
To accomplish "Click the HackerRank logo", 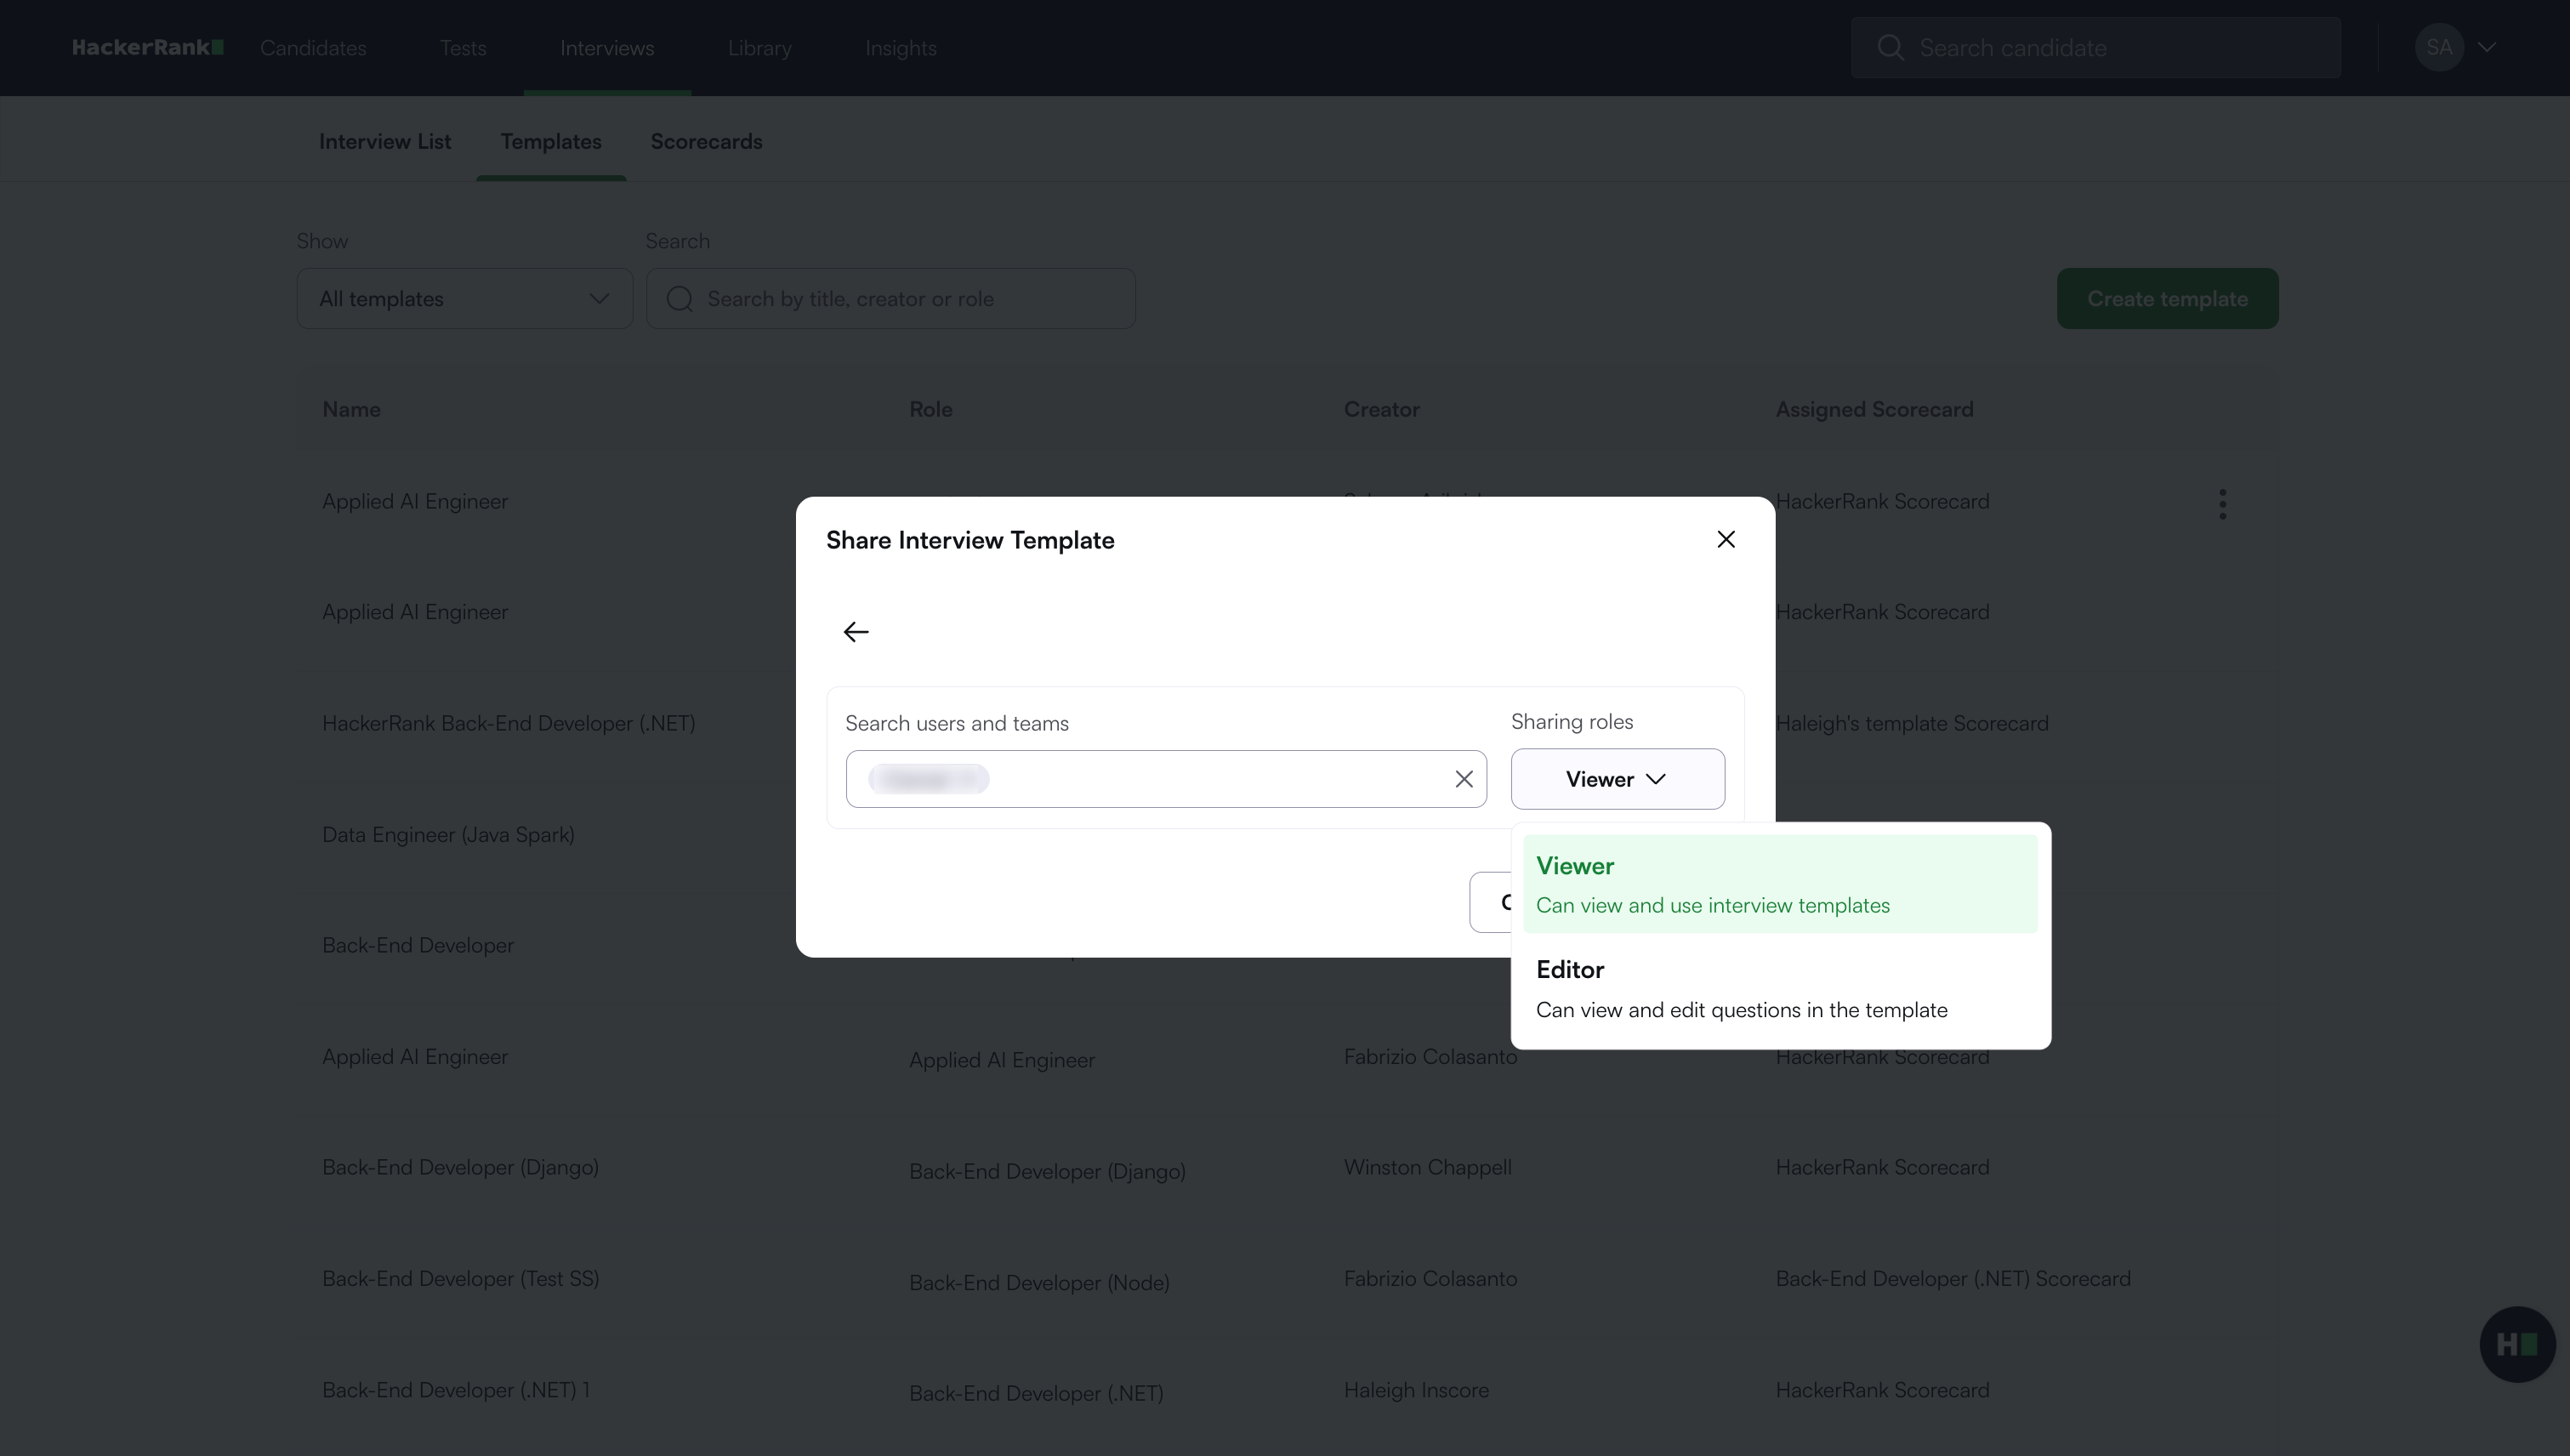I will click(x=148, y=48).
